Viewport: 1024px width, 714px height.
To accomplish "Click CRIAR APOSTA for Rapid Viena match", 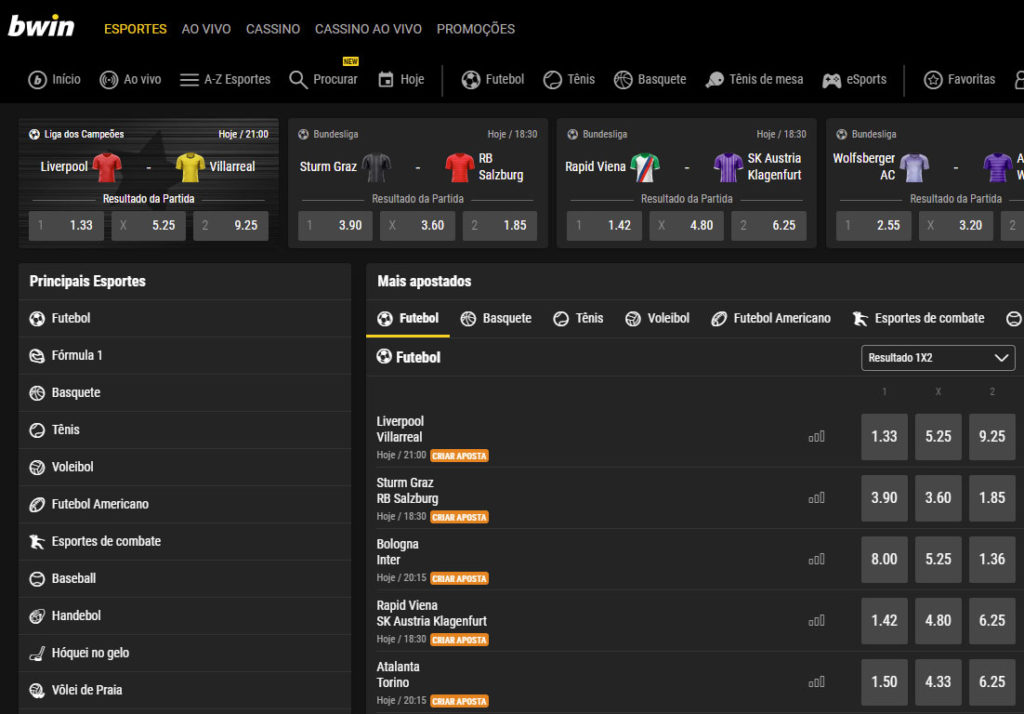I will pos(459,640).
